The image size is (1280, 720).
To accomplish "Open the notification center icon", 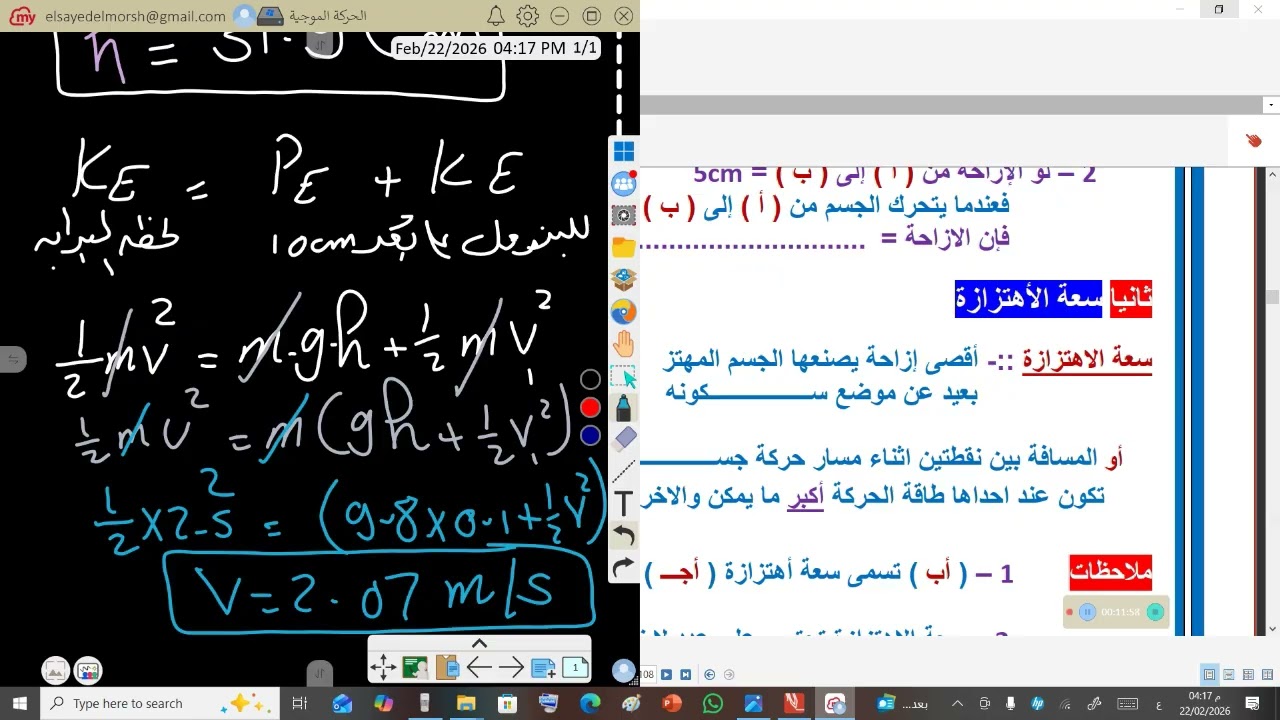I will coord(1252,704).
